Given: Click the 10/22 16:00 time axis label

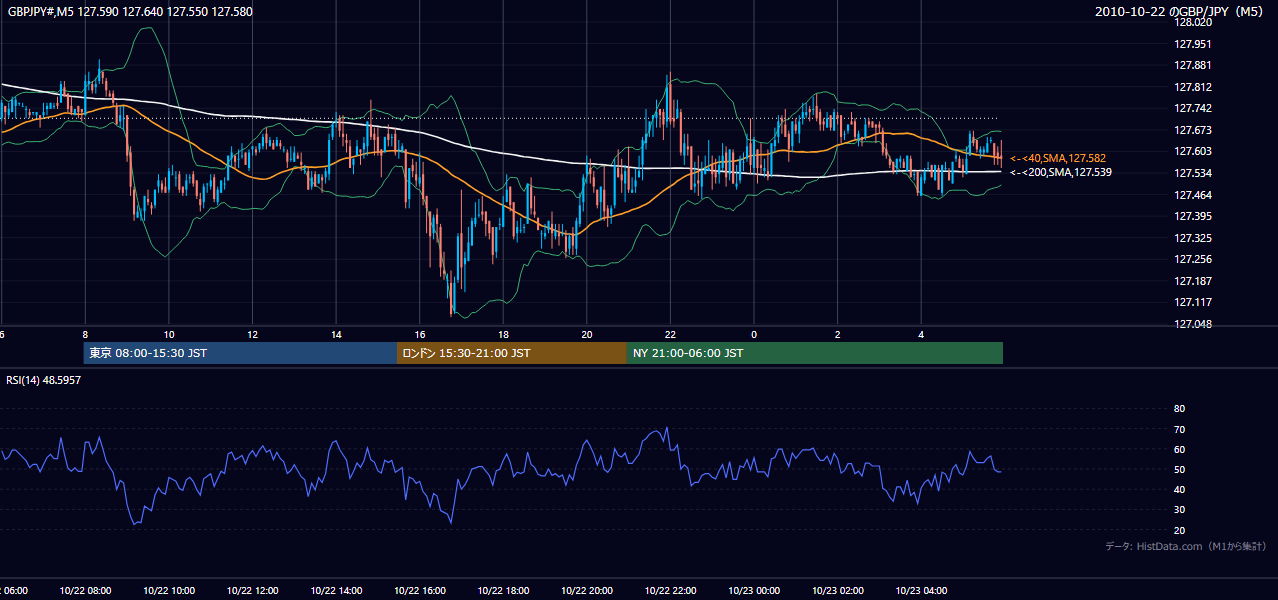Looking at the screenshot, I should (x=420, y=591).
